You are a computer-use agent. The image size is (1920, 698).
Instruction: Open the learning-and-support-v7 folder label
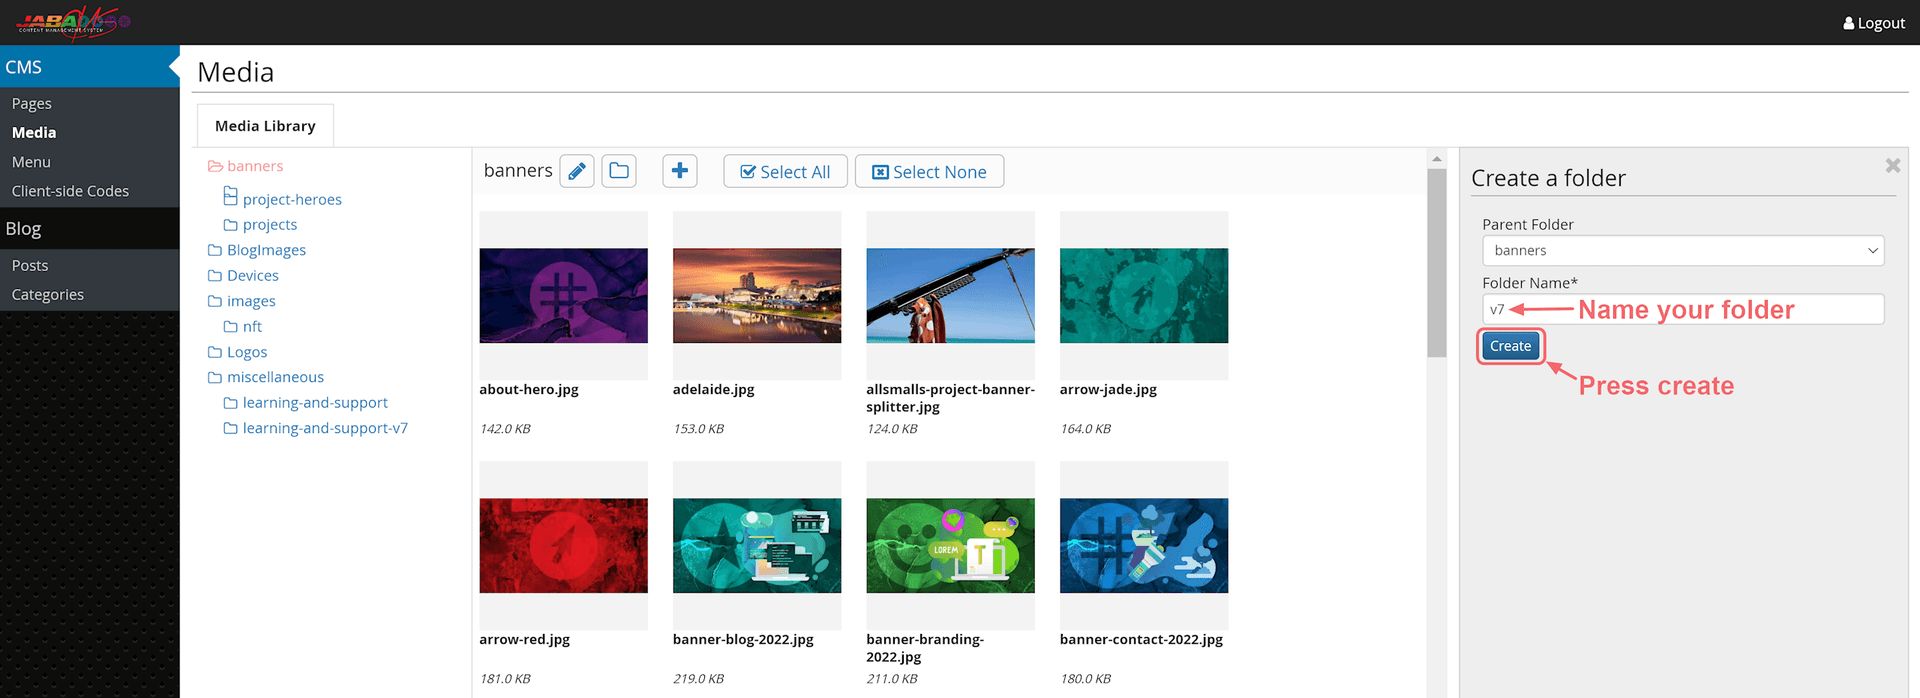(x=325, y=428)
